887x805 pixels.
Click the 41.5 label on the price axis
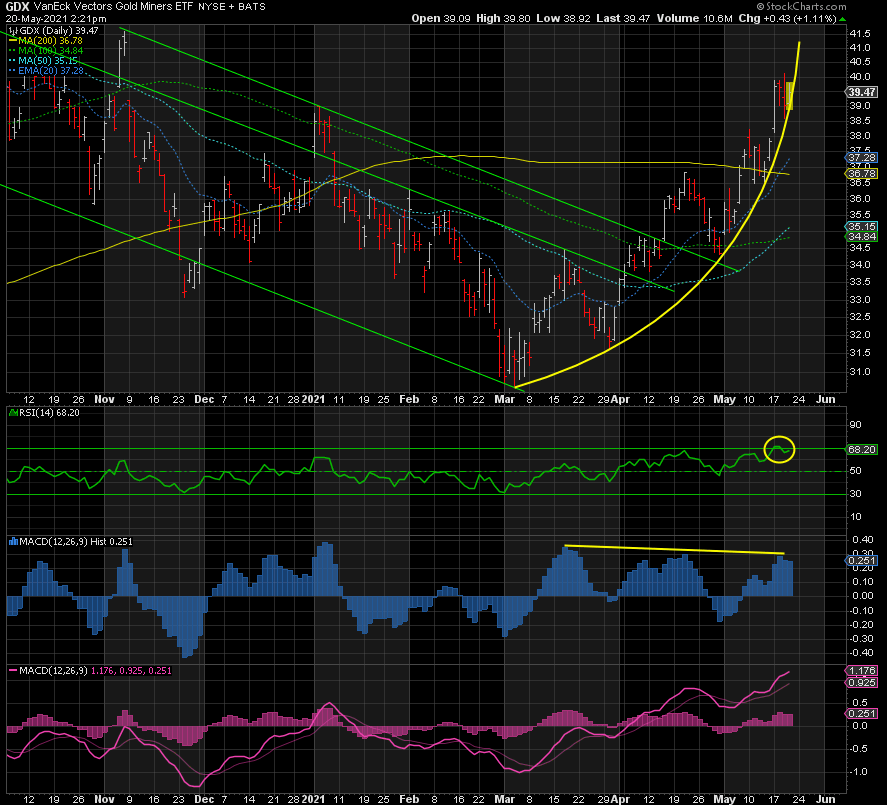click(x=859, y=33)
